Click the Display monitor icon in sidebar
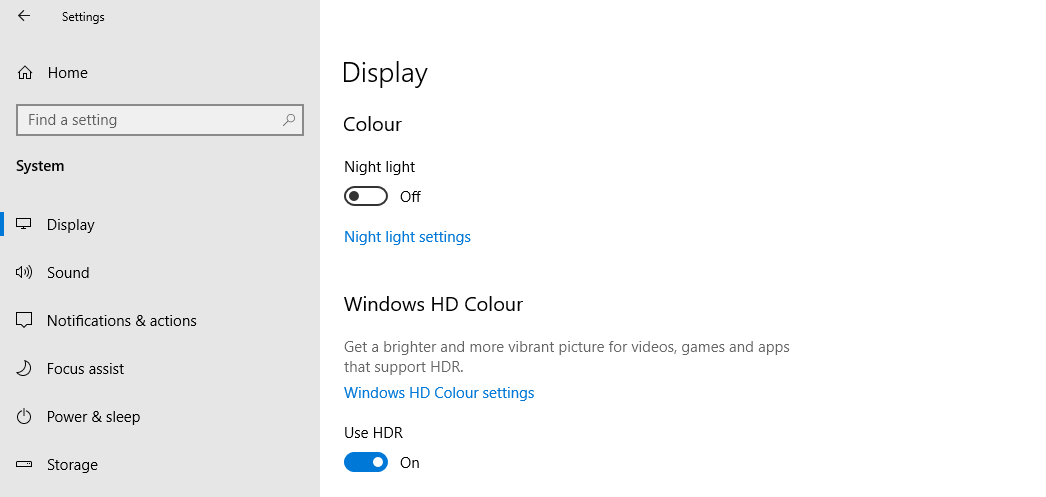 pyautogui.click(x=25, y=225)
